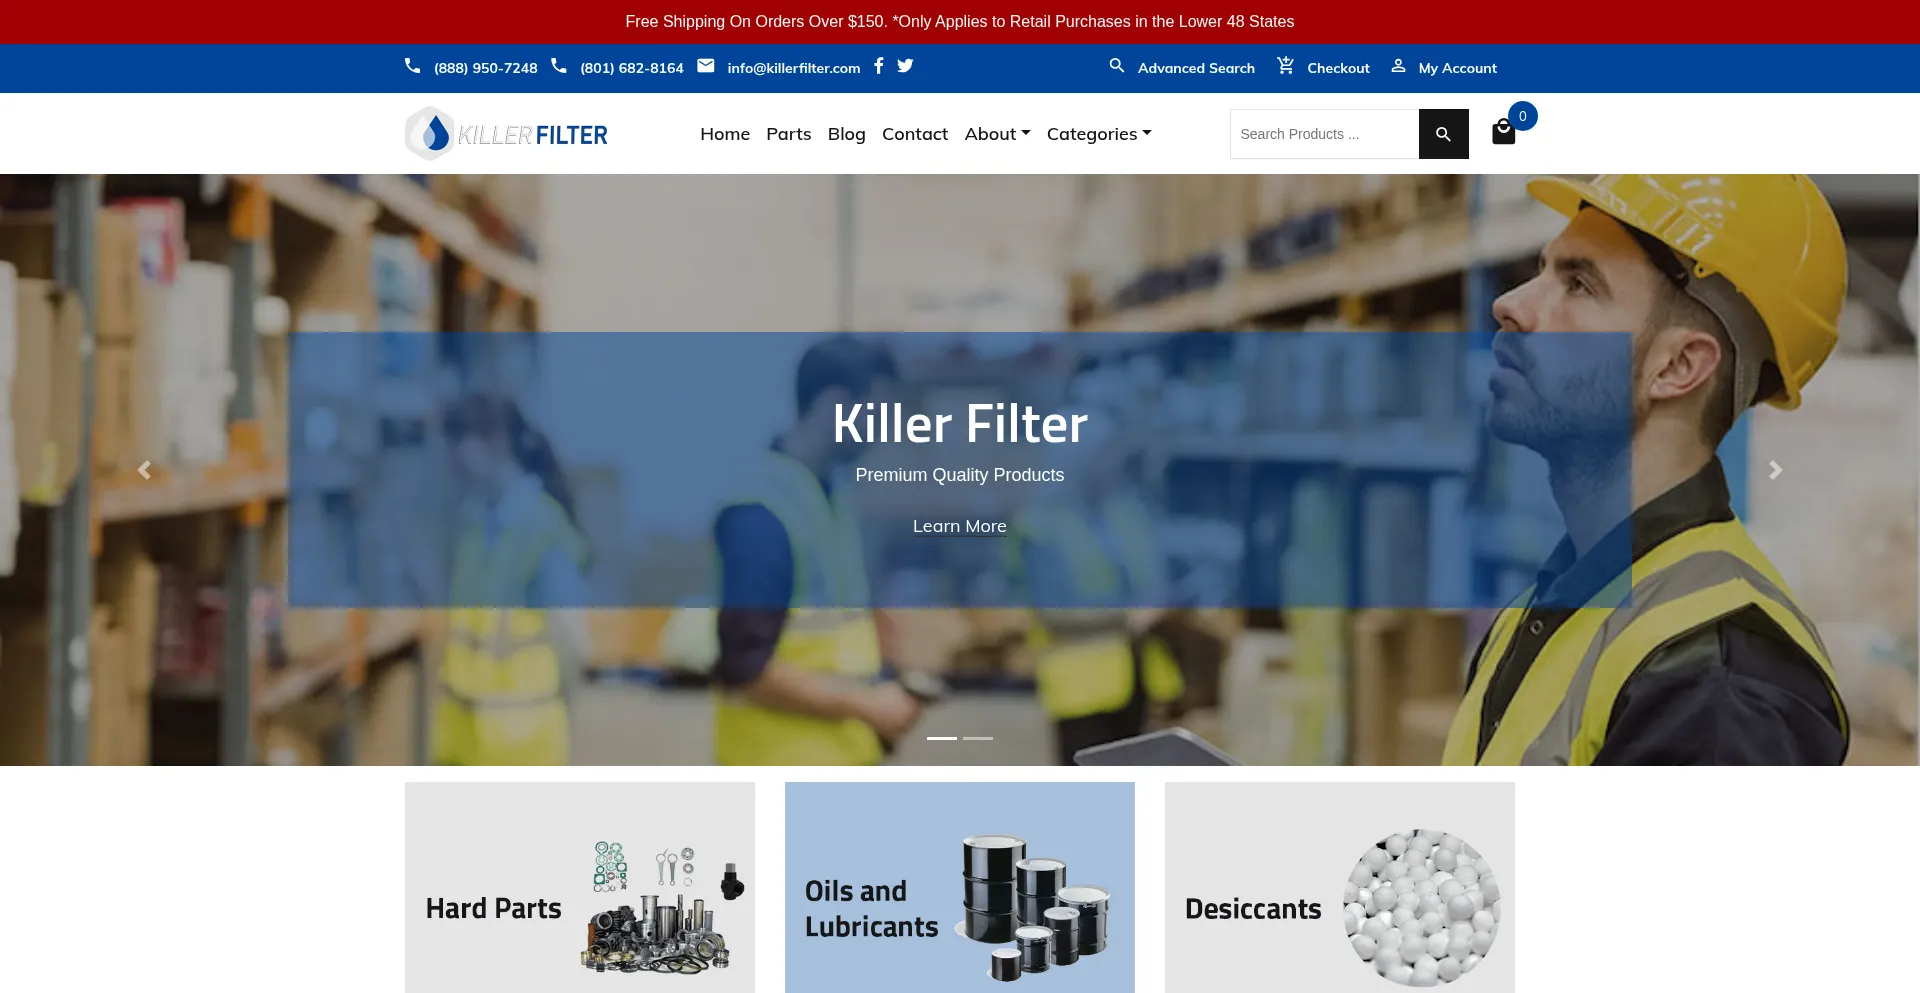Open the My Account link

pos(1458,68)
